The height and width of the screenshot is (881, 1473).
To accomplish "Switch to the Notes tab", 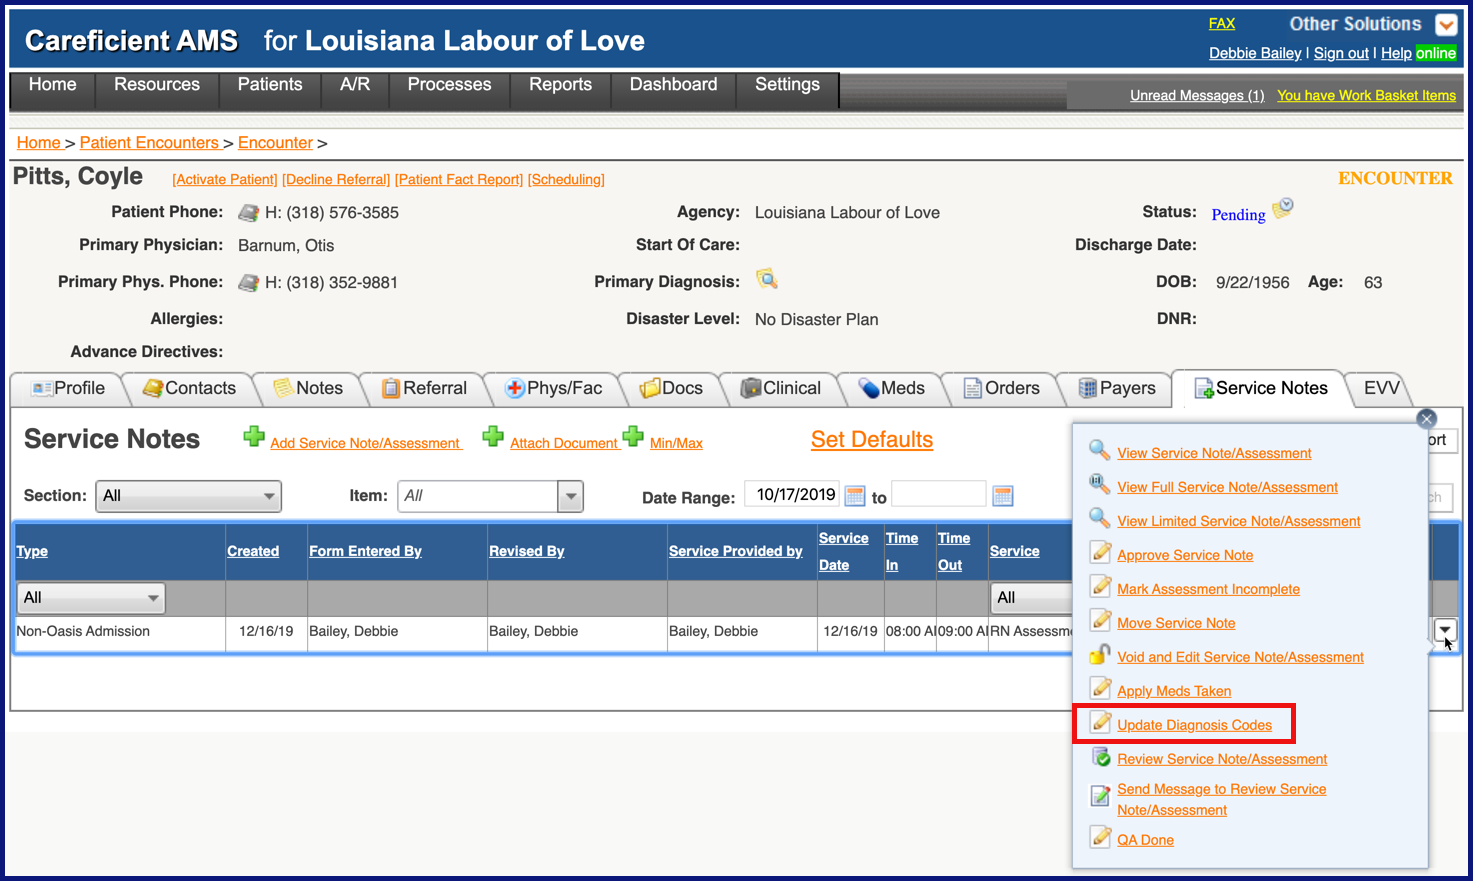I will click(309, 388).
